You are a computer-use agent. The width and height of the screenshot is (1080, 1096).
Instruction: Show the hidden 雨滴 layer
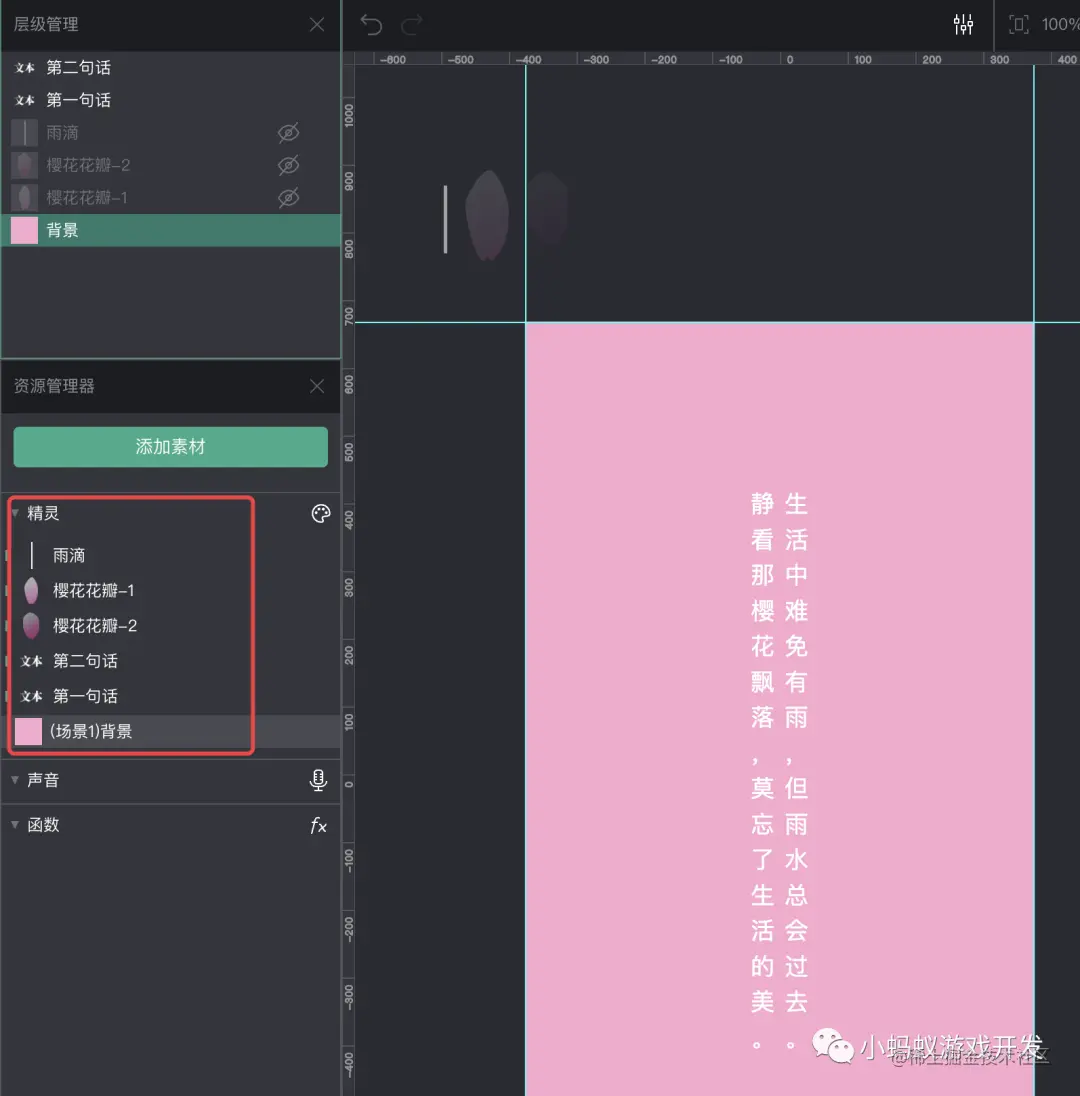coord(288,132)
